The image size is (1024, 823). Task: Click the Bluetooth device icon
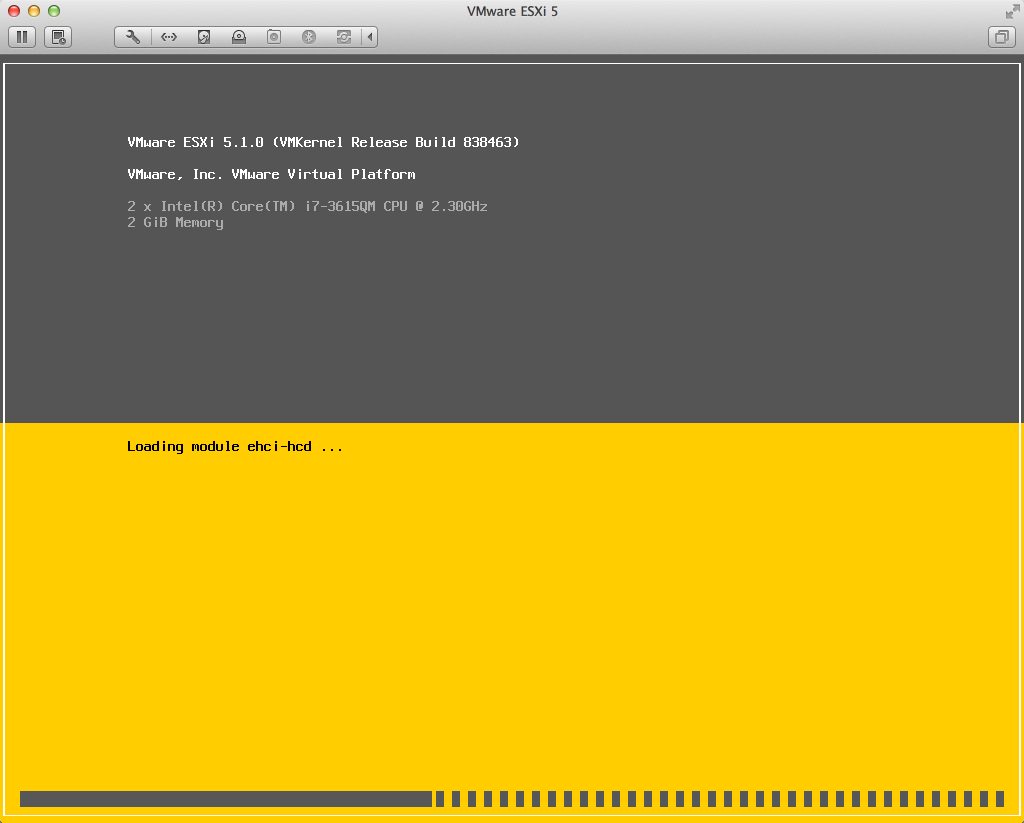tap(309, 37)
